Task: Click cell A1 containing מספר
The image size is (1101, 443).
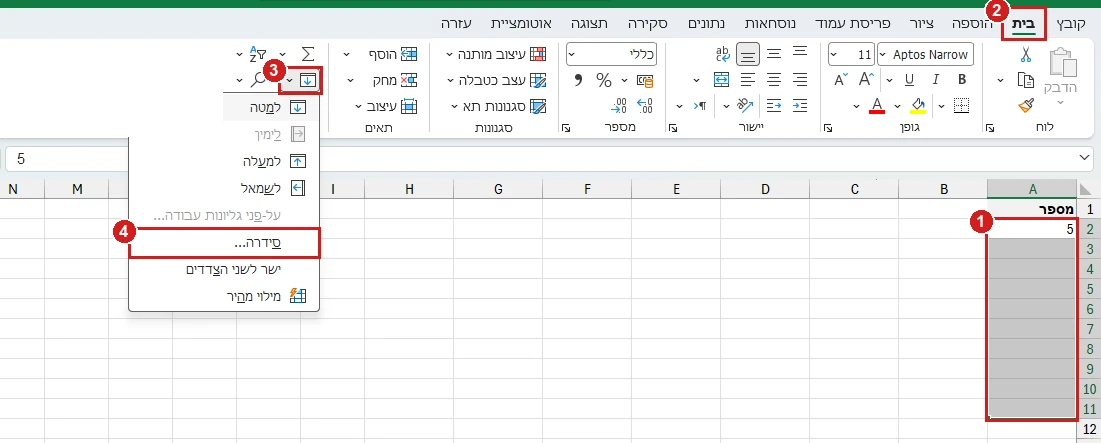Action: [x=1032, y=209]
